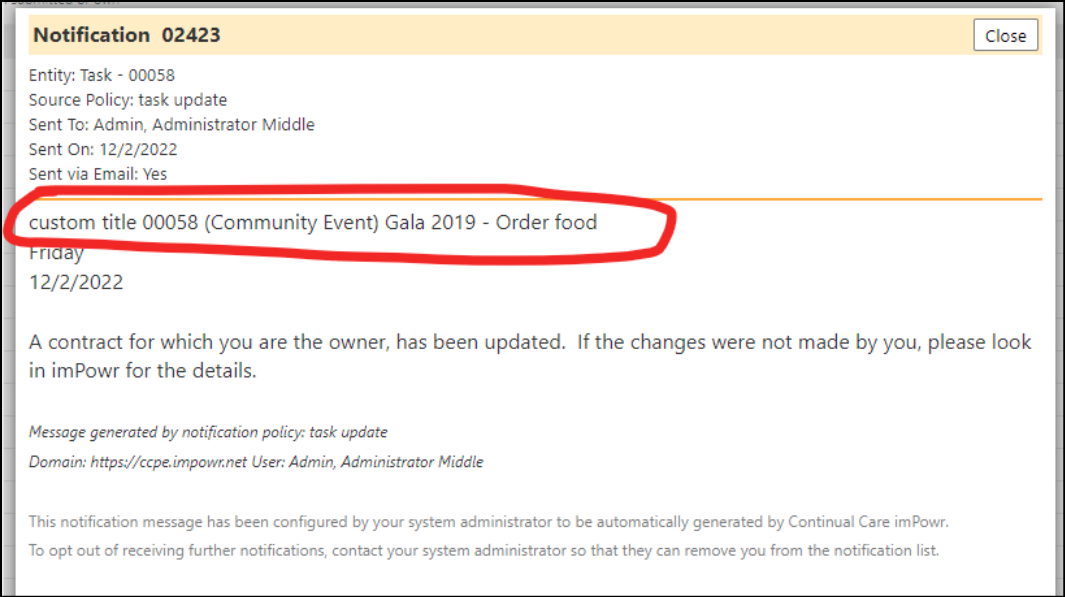Open the ccpe.impowr.net domain link
The image size is (1065, 597).
pos(168,463)
